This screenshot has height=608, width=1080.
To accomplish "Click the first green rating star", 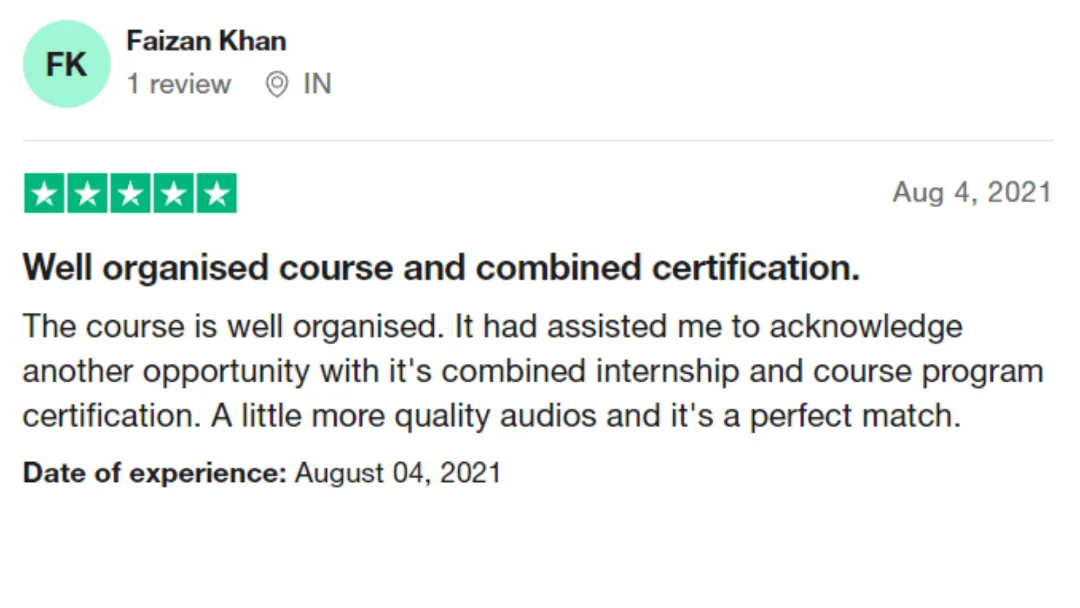I will coord(44,193).
